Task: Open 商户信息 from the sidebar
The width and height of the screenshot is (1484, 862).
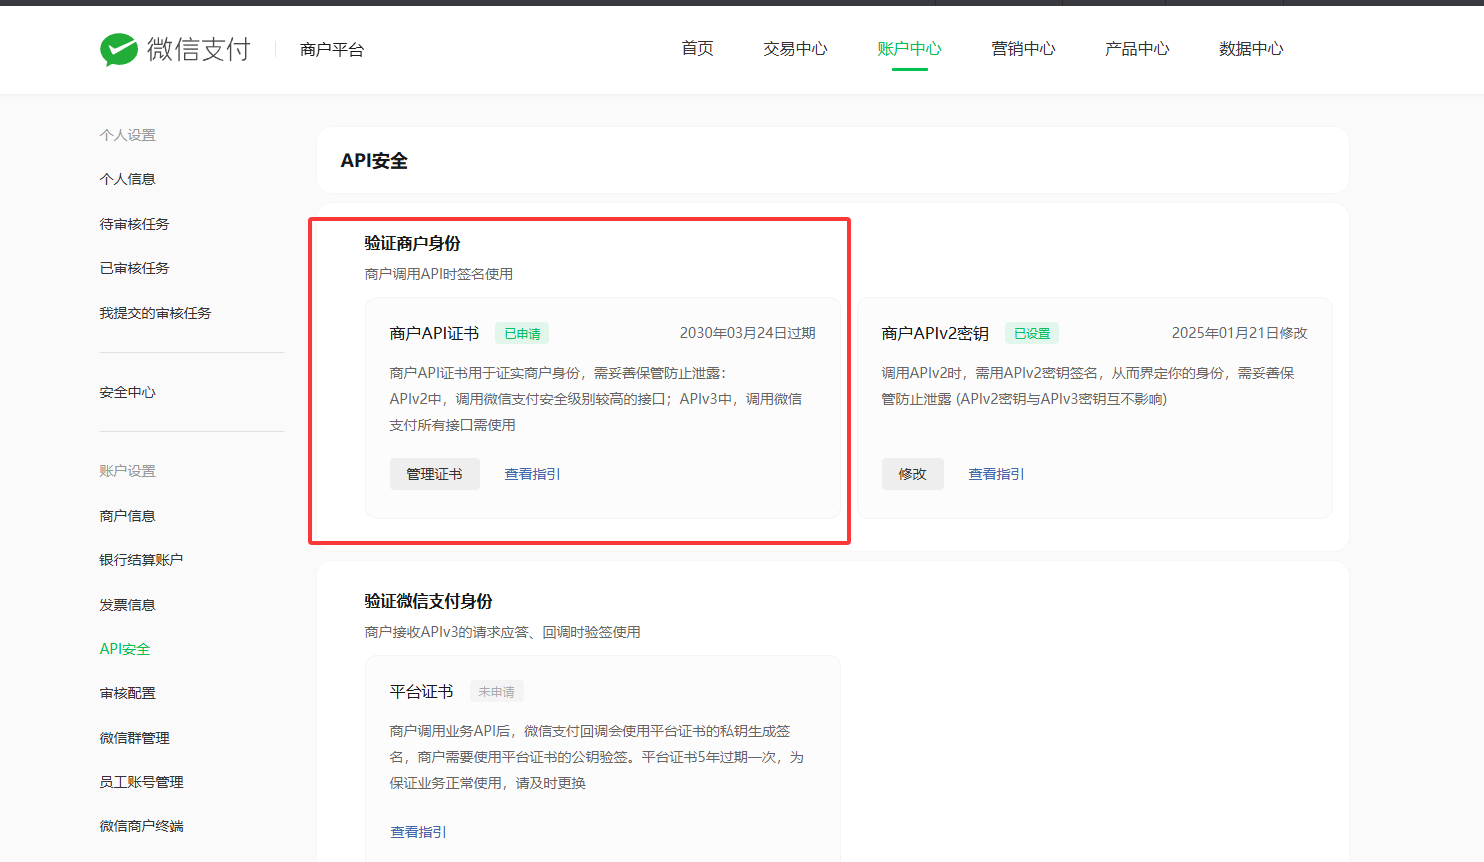Action: (128, 516)
